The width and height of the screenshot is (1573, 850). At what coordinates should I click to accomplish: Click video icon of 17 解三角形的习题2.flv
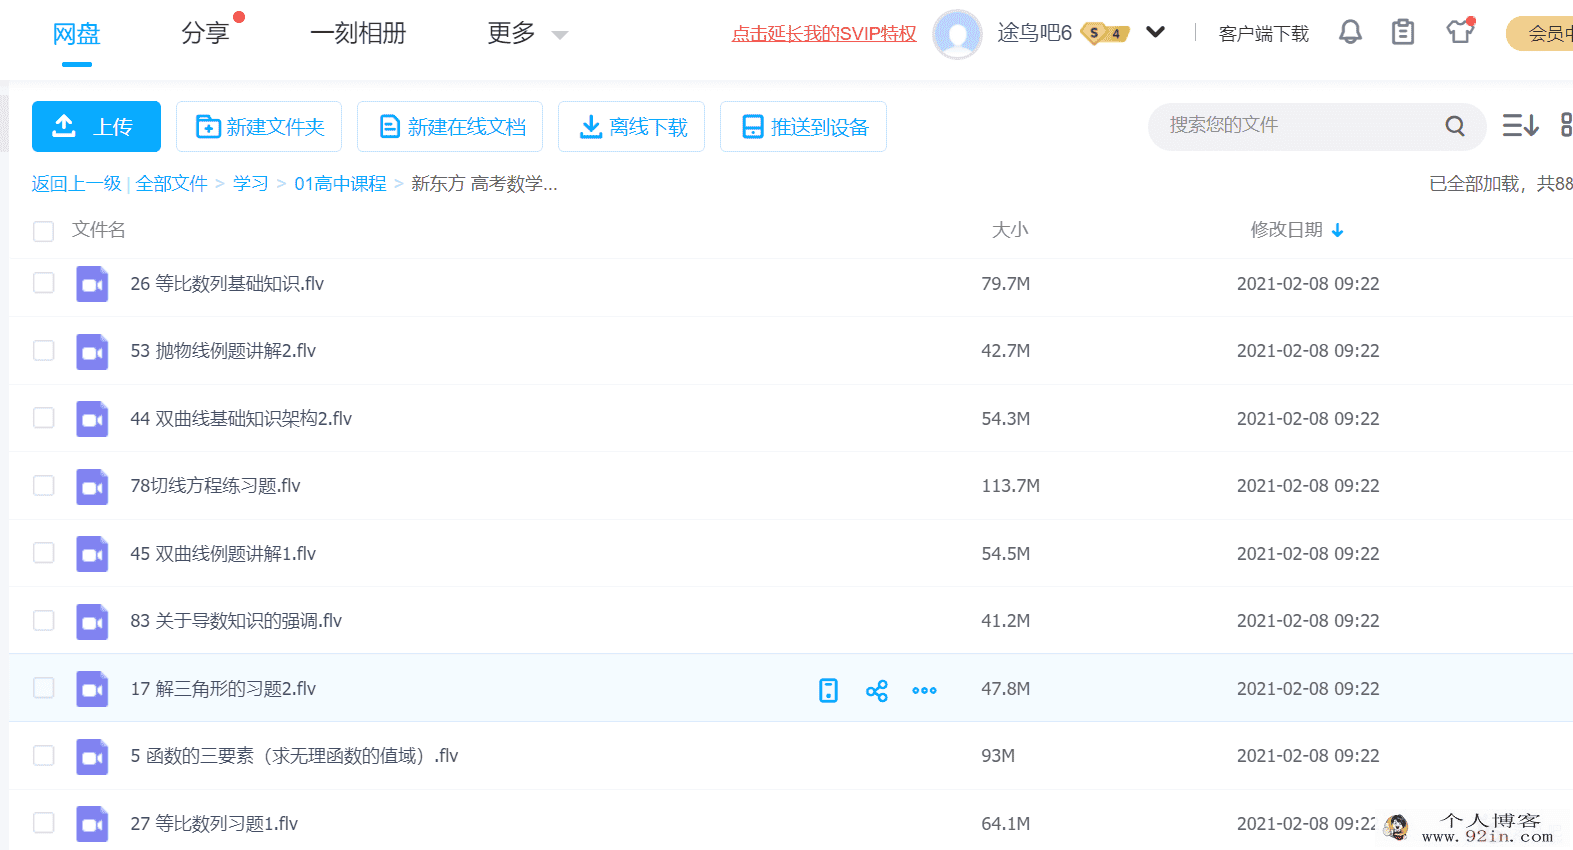click(92, 689)
